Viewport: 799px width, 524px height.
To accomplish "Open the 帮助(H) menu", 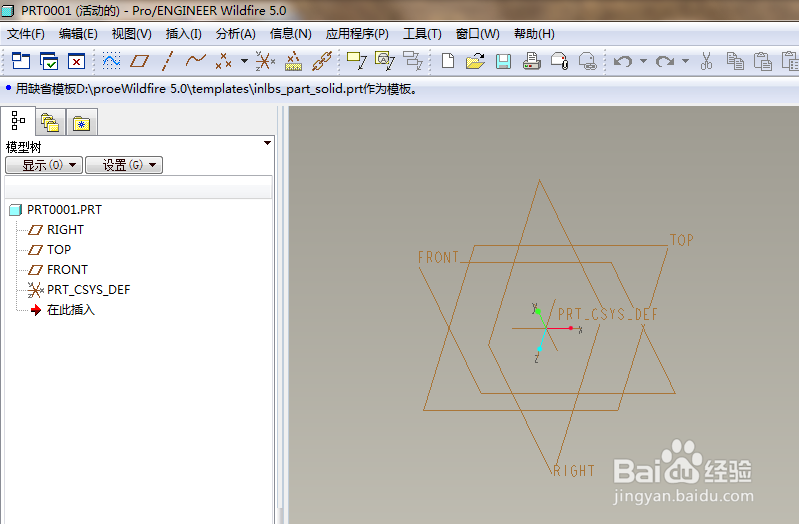I will click(534, 34).
